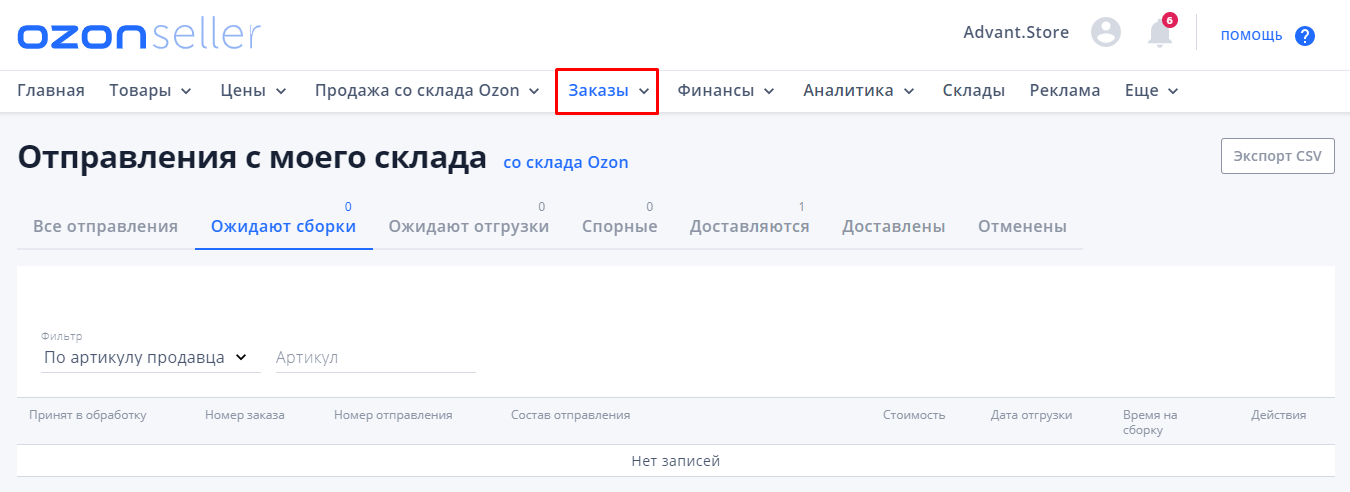Expand the Еще dropdown menu
The image size is (1350, 492).
[1152, 91]
